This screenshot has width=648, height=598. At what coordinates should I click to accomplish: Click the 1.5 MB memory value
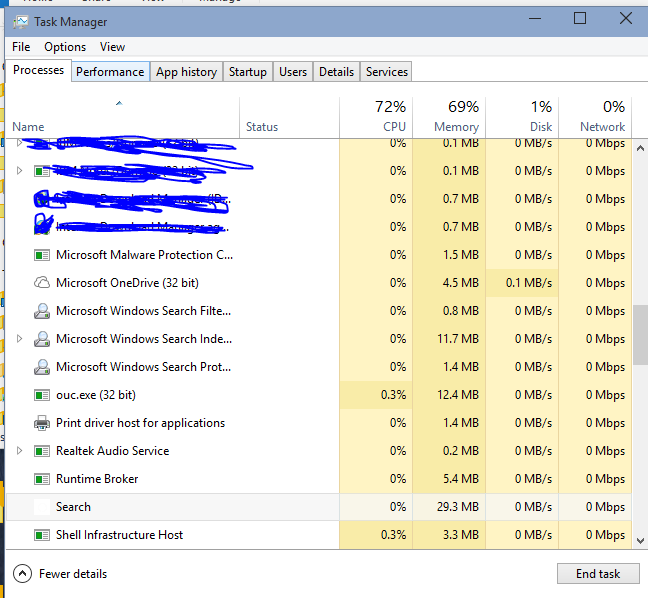pyautogui.click(x=461, y=255)
